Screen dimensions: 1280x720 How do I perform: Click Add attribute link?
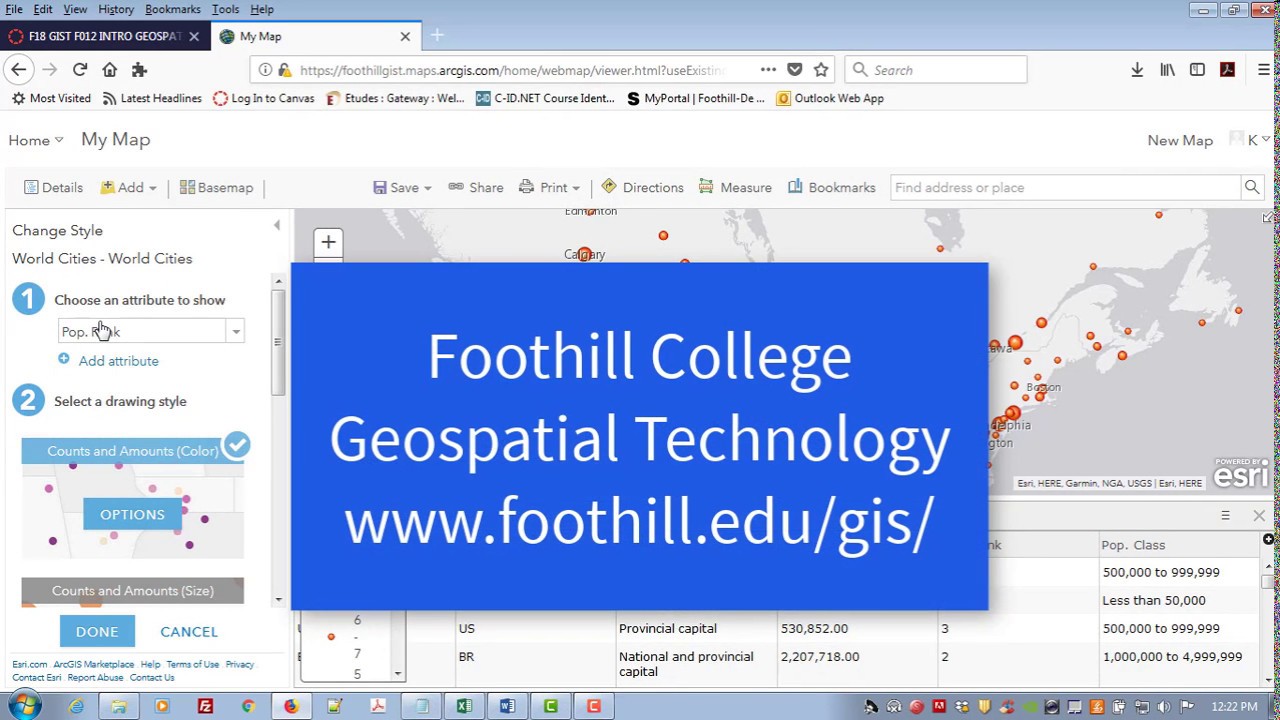coord(118,361)
